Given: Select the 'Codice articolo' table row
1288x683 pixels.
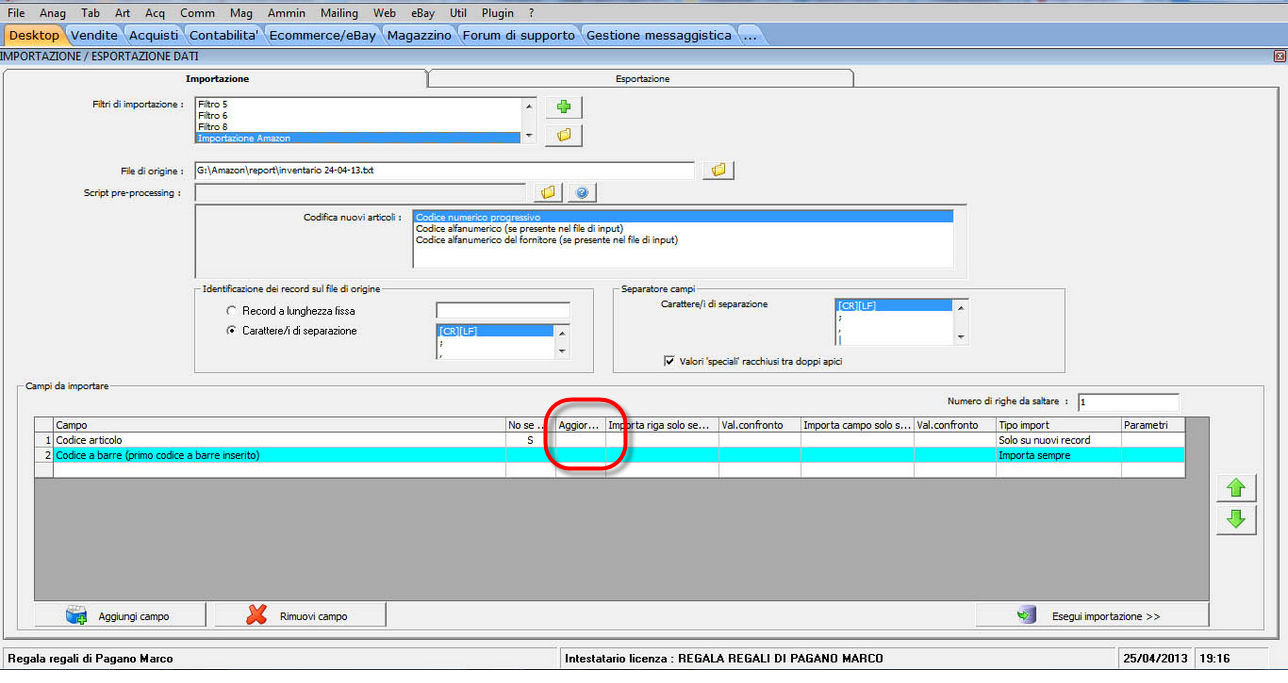Looking at the screenshot, I should tap(609, 440).
